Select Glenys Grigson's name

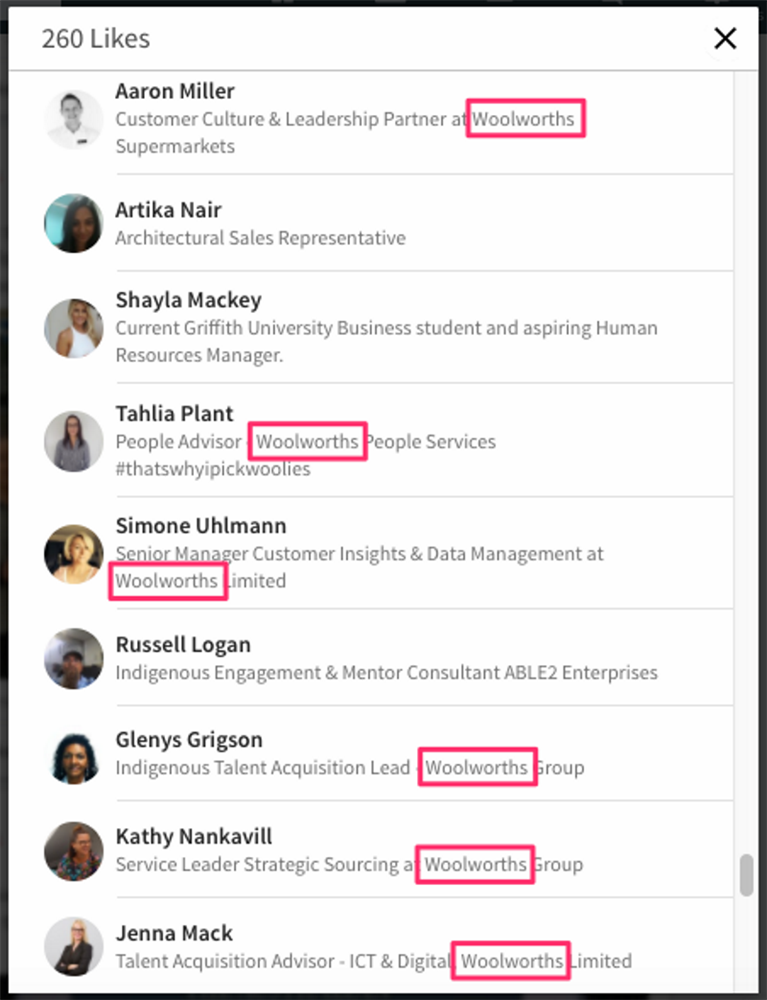click(189, 740)
